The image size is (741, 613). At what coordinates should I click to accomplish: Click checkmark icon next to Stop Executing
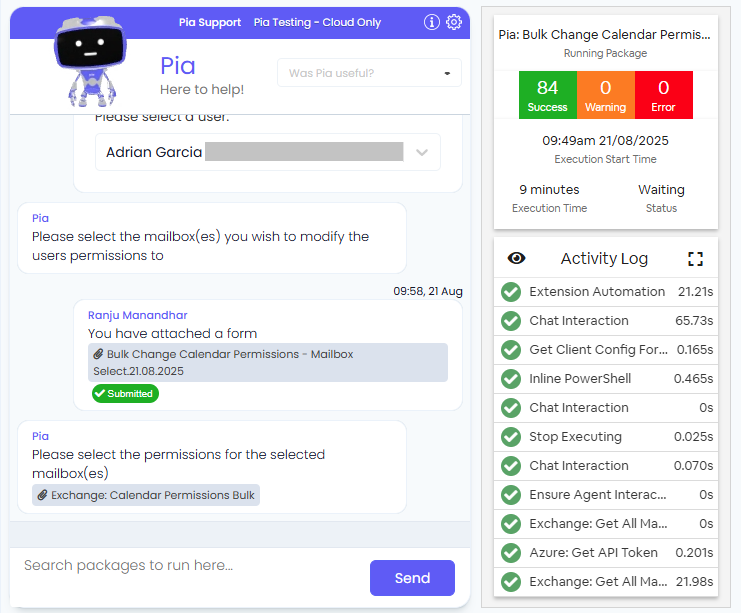point(511,437)
